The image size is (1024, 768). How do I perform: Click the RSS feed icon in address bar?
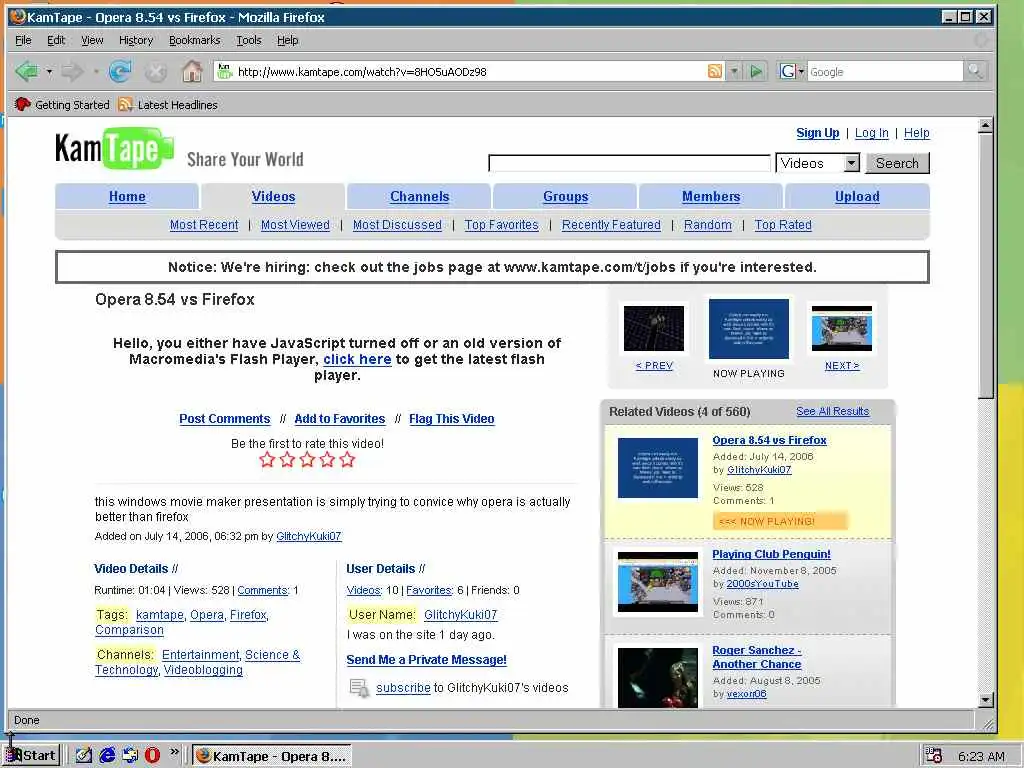[x=715, y=71]
